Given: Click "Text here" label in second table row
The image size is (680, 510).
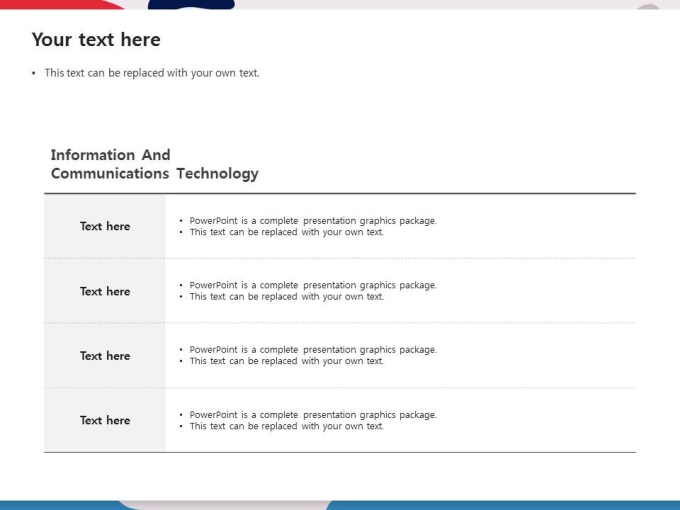Looking at the screenshot, I should point(105,291).
